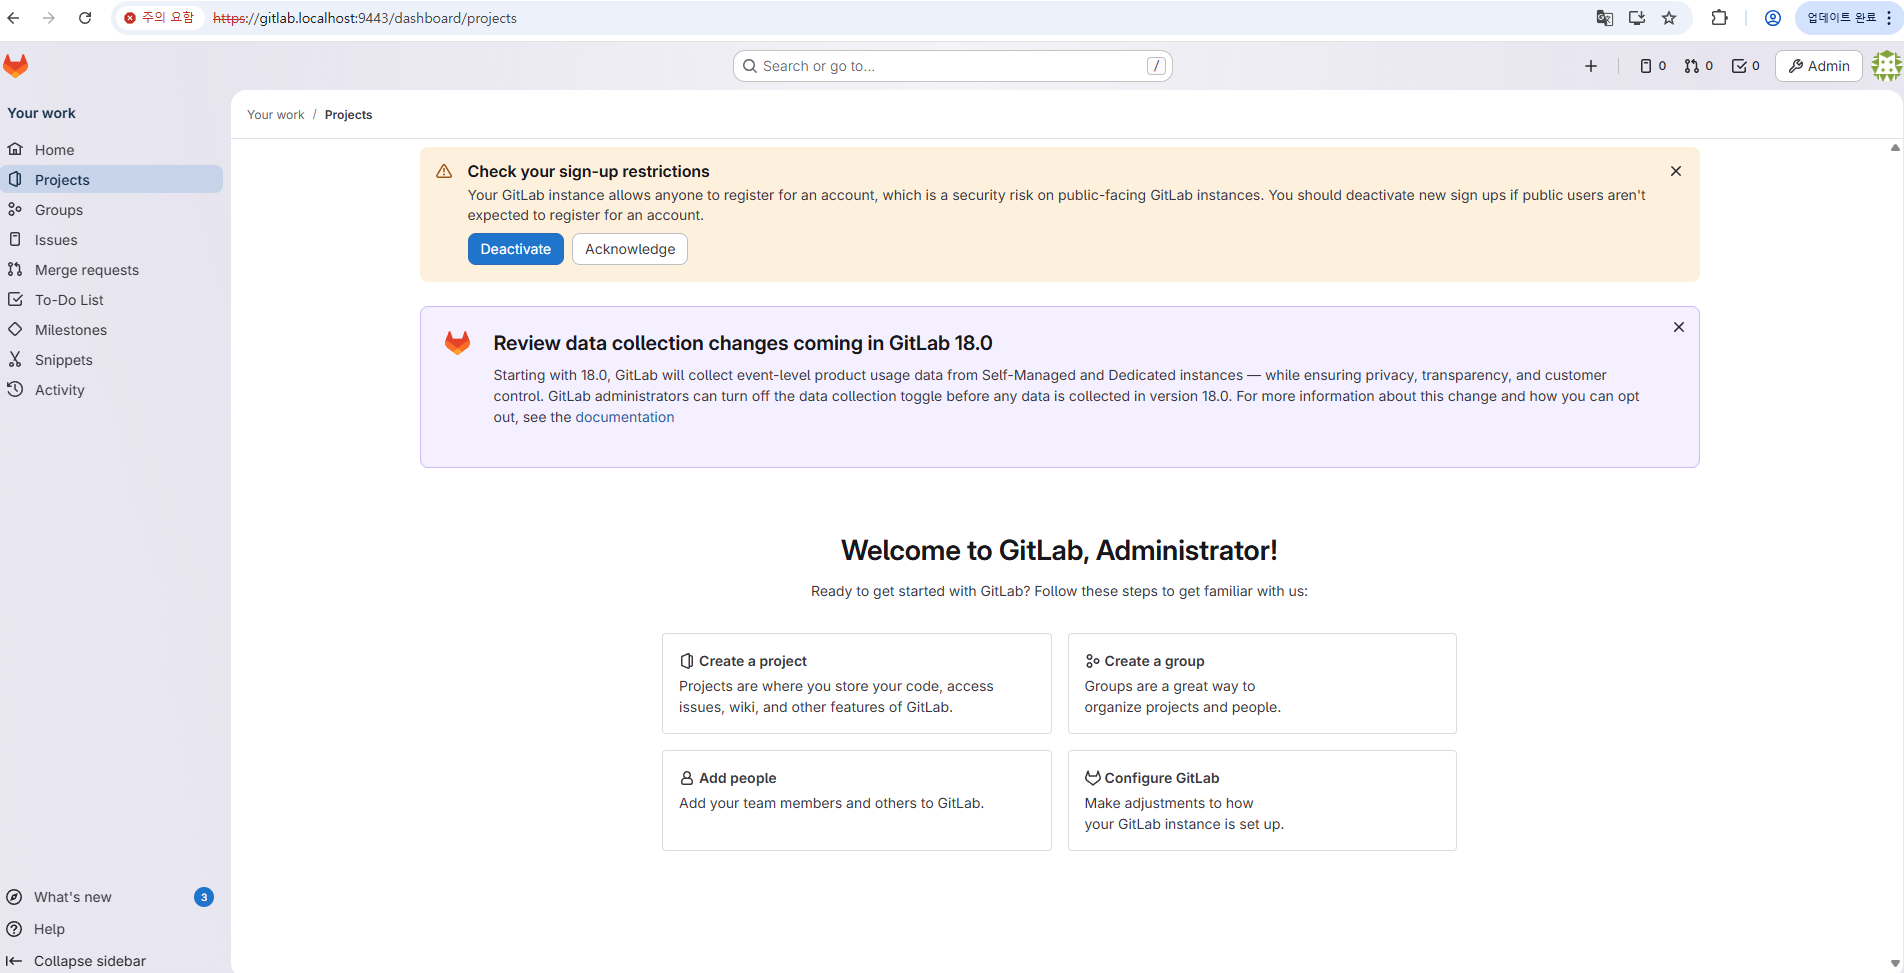Click the Snippets scissors icon
This screenshot has height=973, width=1904.
click(15, 359)
